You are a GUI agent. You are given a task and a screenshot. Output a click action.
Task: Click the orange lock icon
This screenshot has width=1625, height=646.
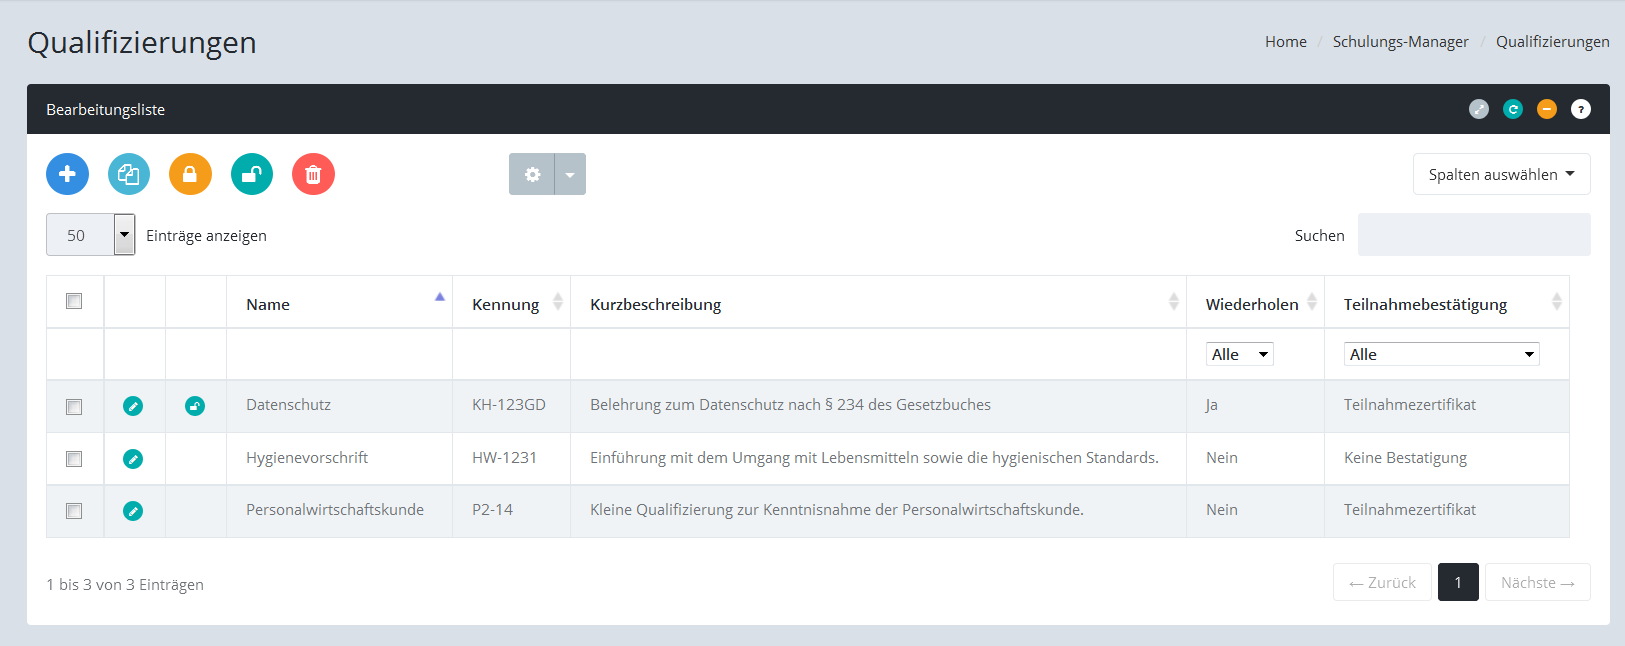190,174
